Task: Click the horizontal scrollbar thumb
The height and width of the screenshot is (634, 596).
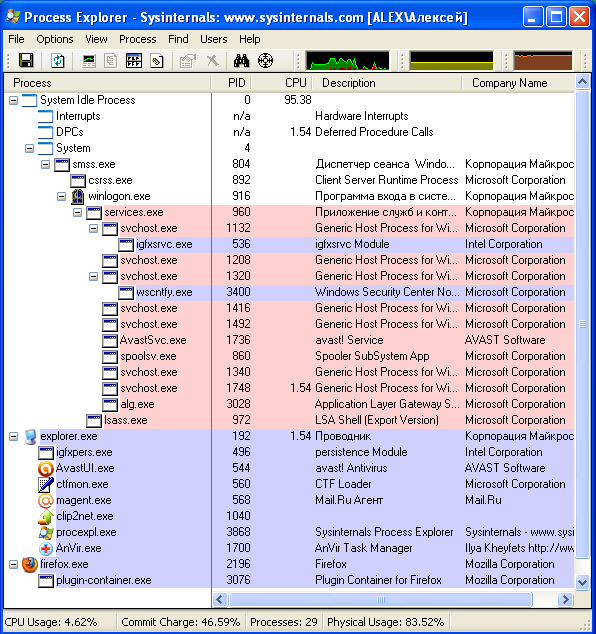Action: [x=380, y=599]
